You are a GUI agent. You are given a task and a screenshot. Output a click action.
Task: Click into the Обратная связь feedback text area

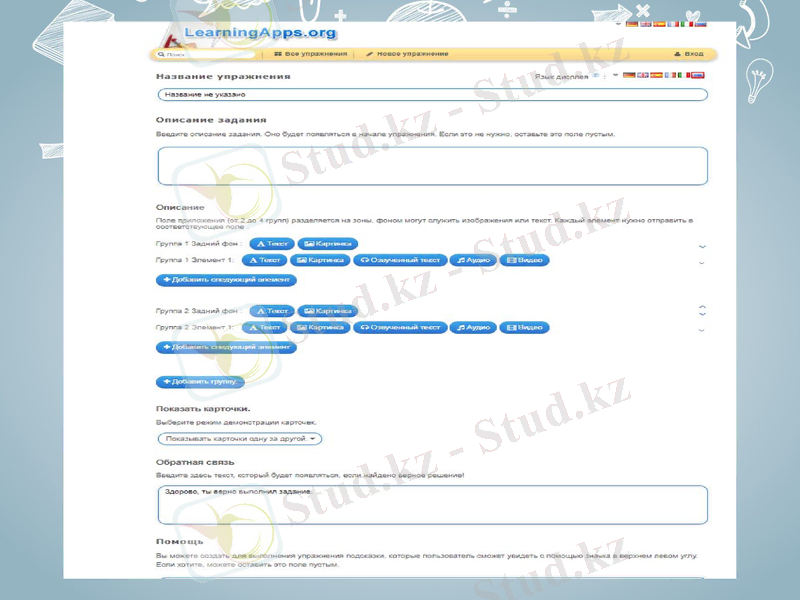432,505
